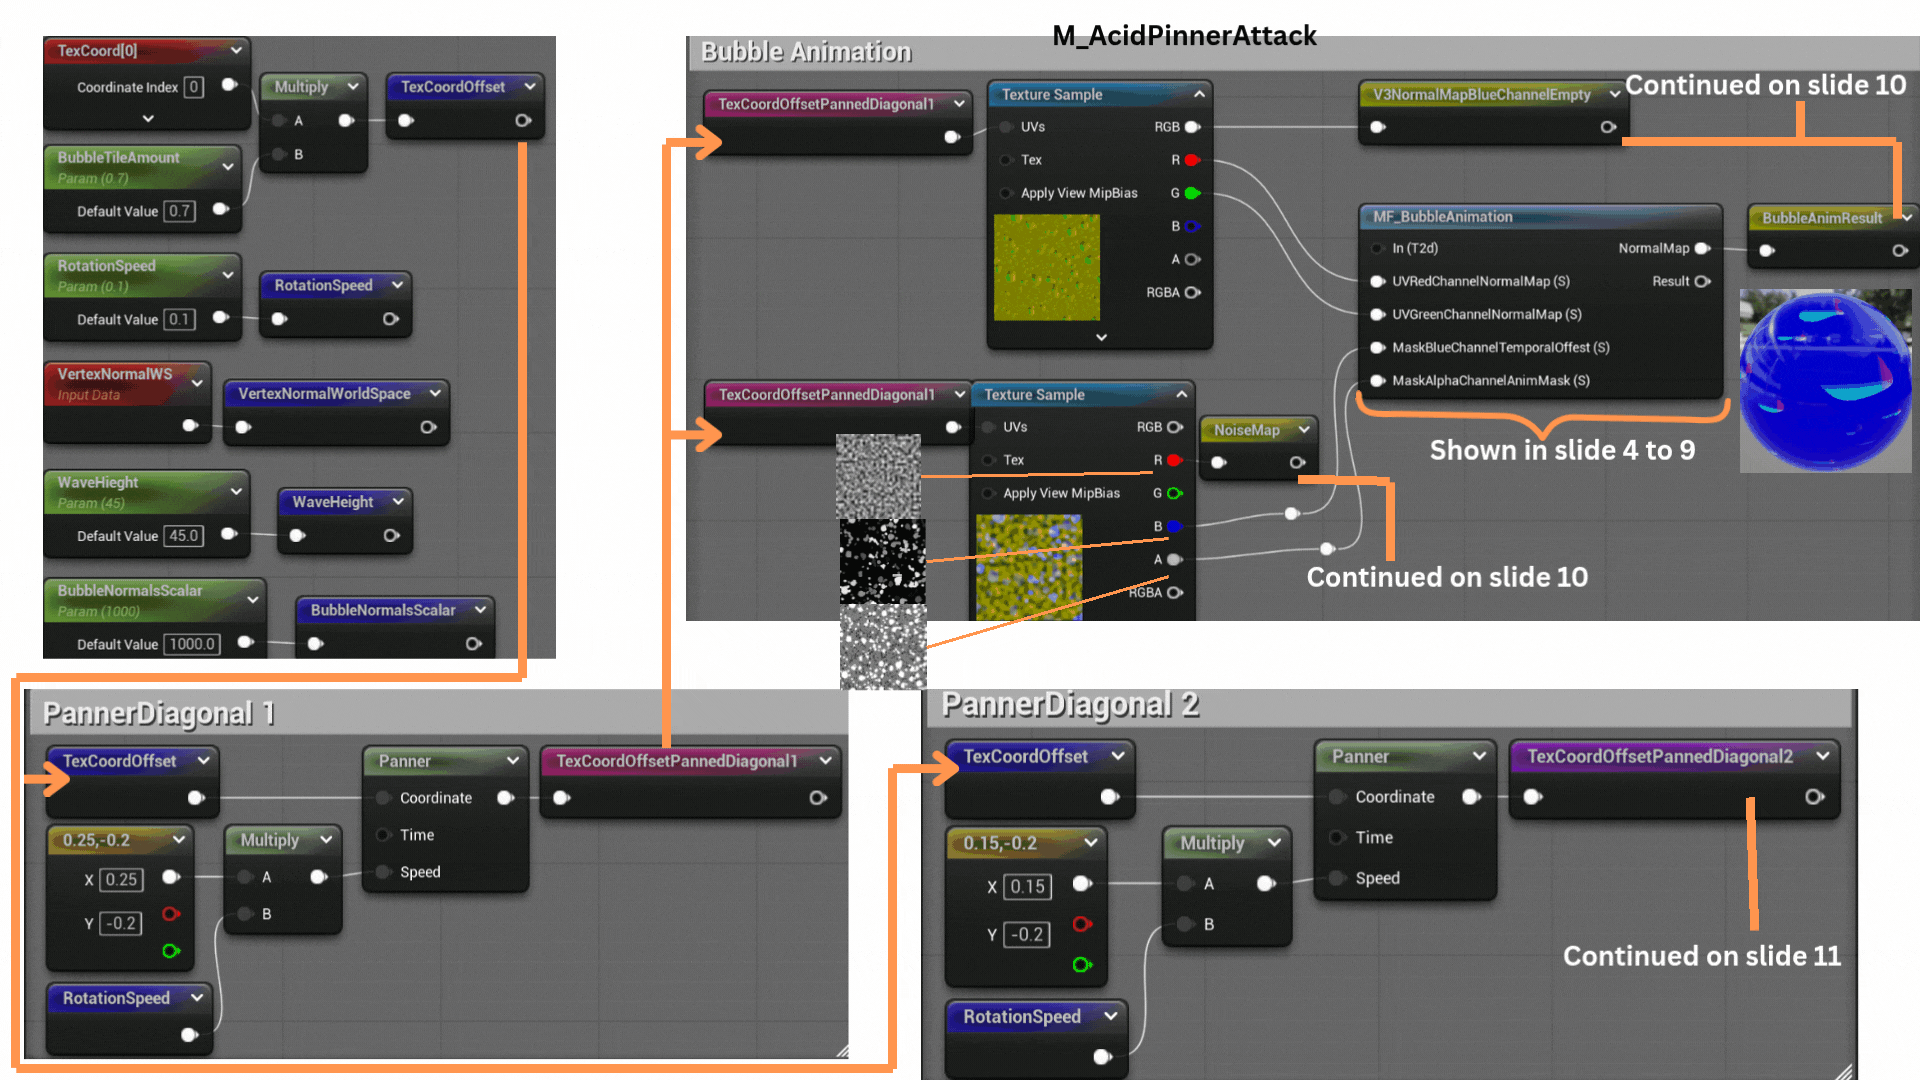Toggle the Tex input pin on top Texture Sample
Image resolution: width=1920 pixels, height=1080 pixels.
click(x=1005, y=160)
